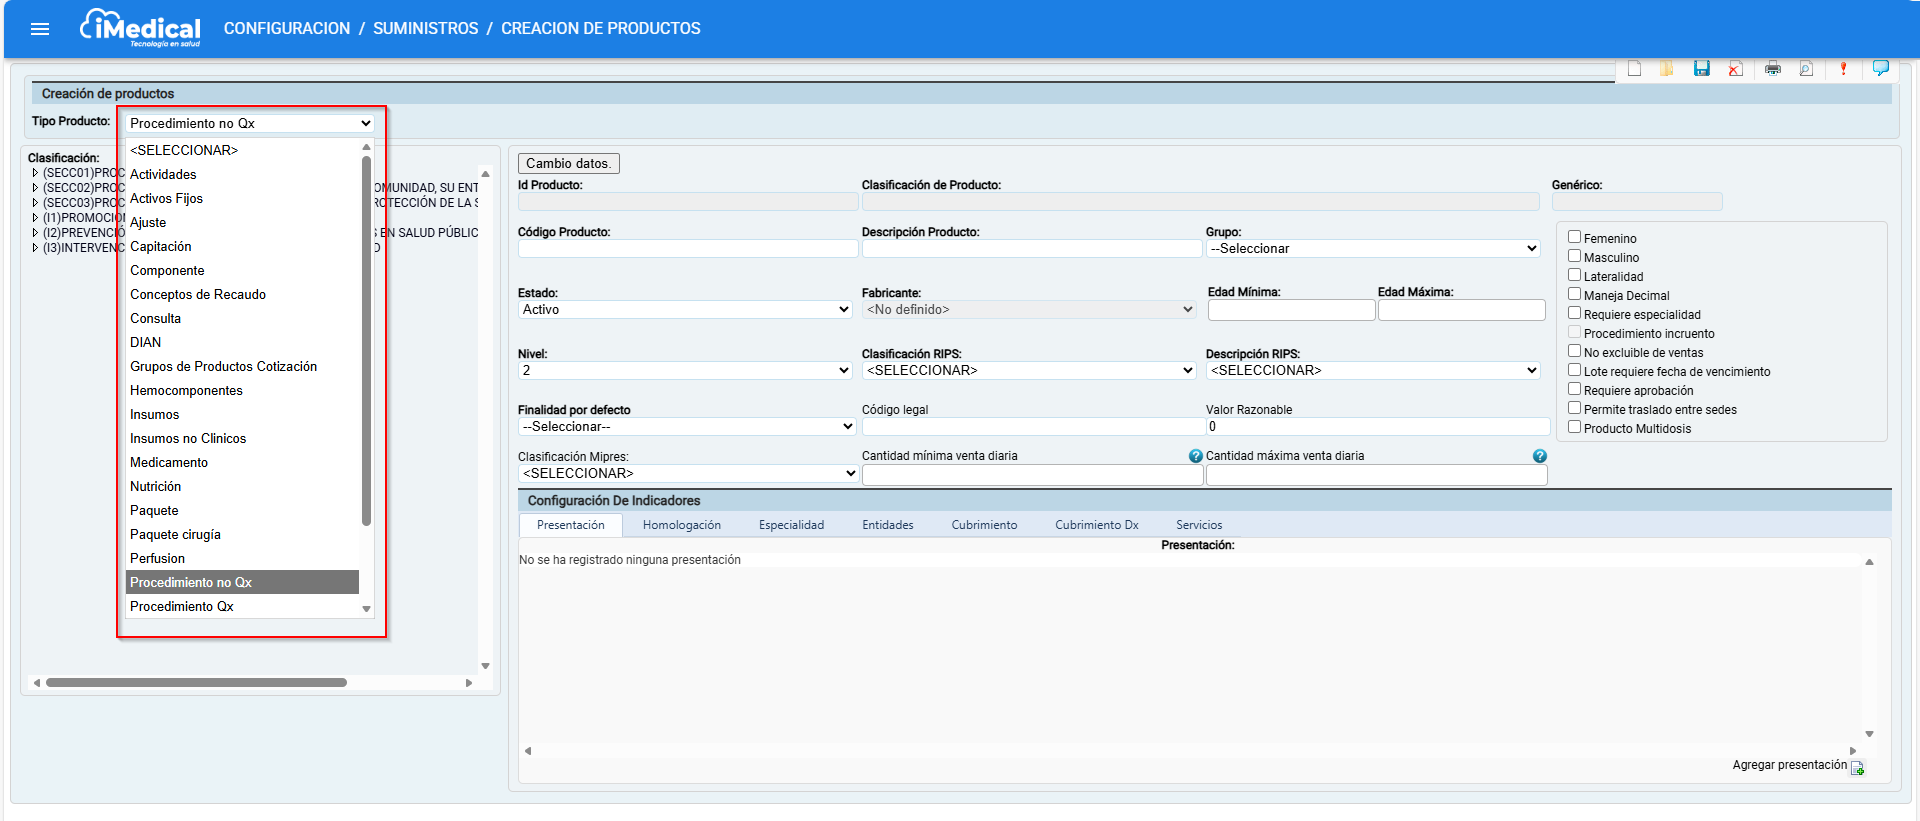
Task: Check the Requiere especialidad option
Action: pyautogui.click(x=1574, y=313)
